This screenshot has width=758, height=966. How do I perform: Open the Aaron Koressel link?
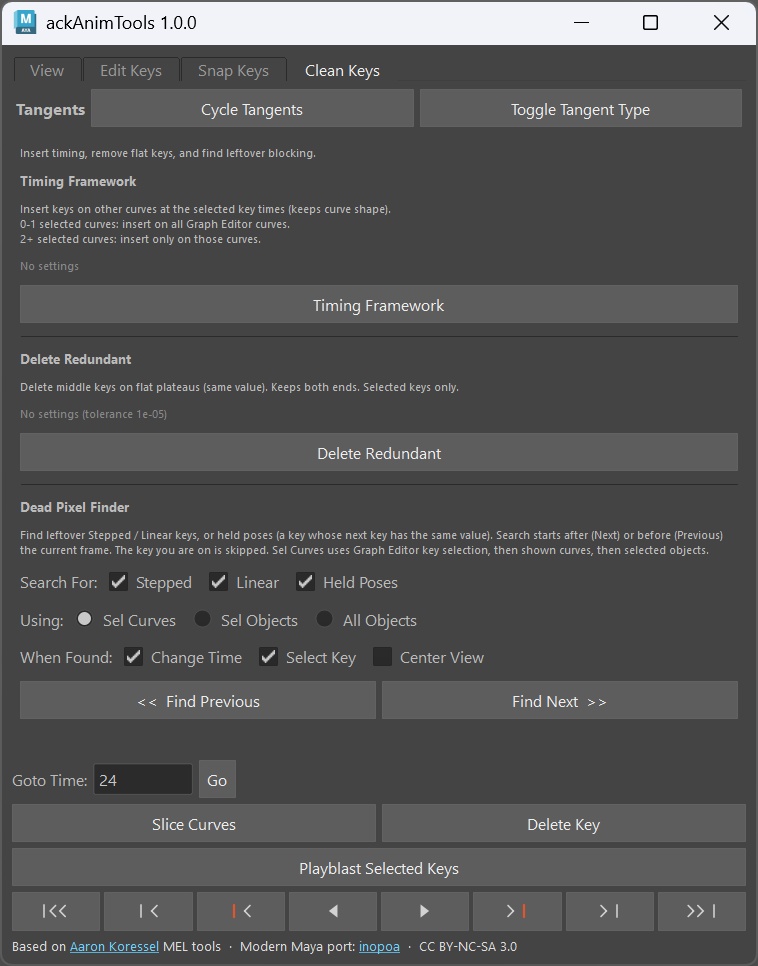(114, 946)
